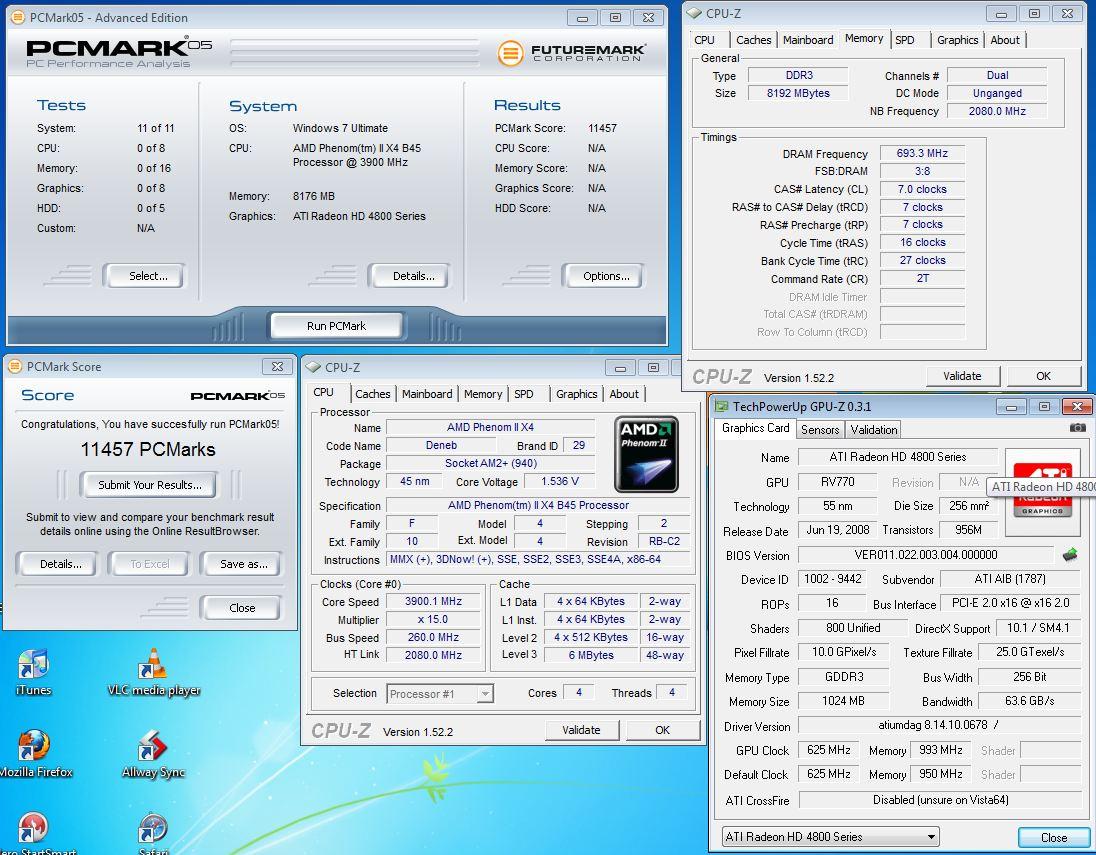Click Save as... in PCMark Score
This screenshot has width=1096, height=855.
(x=243, y=563)
